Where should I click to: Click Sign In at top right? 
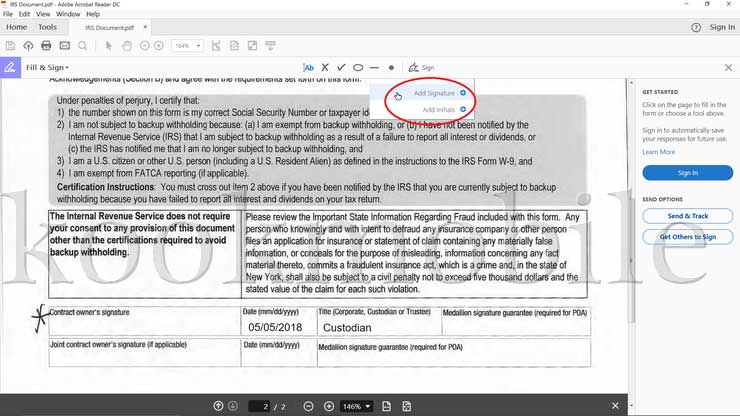pos(722,27)
